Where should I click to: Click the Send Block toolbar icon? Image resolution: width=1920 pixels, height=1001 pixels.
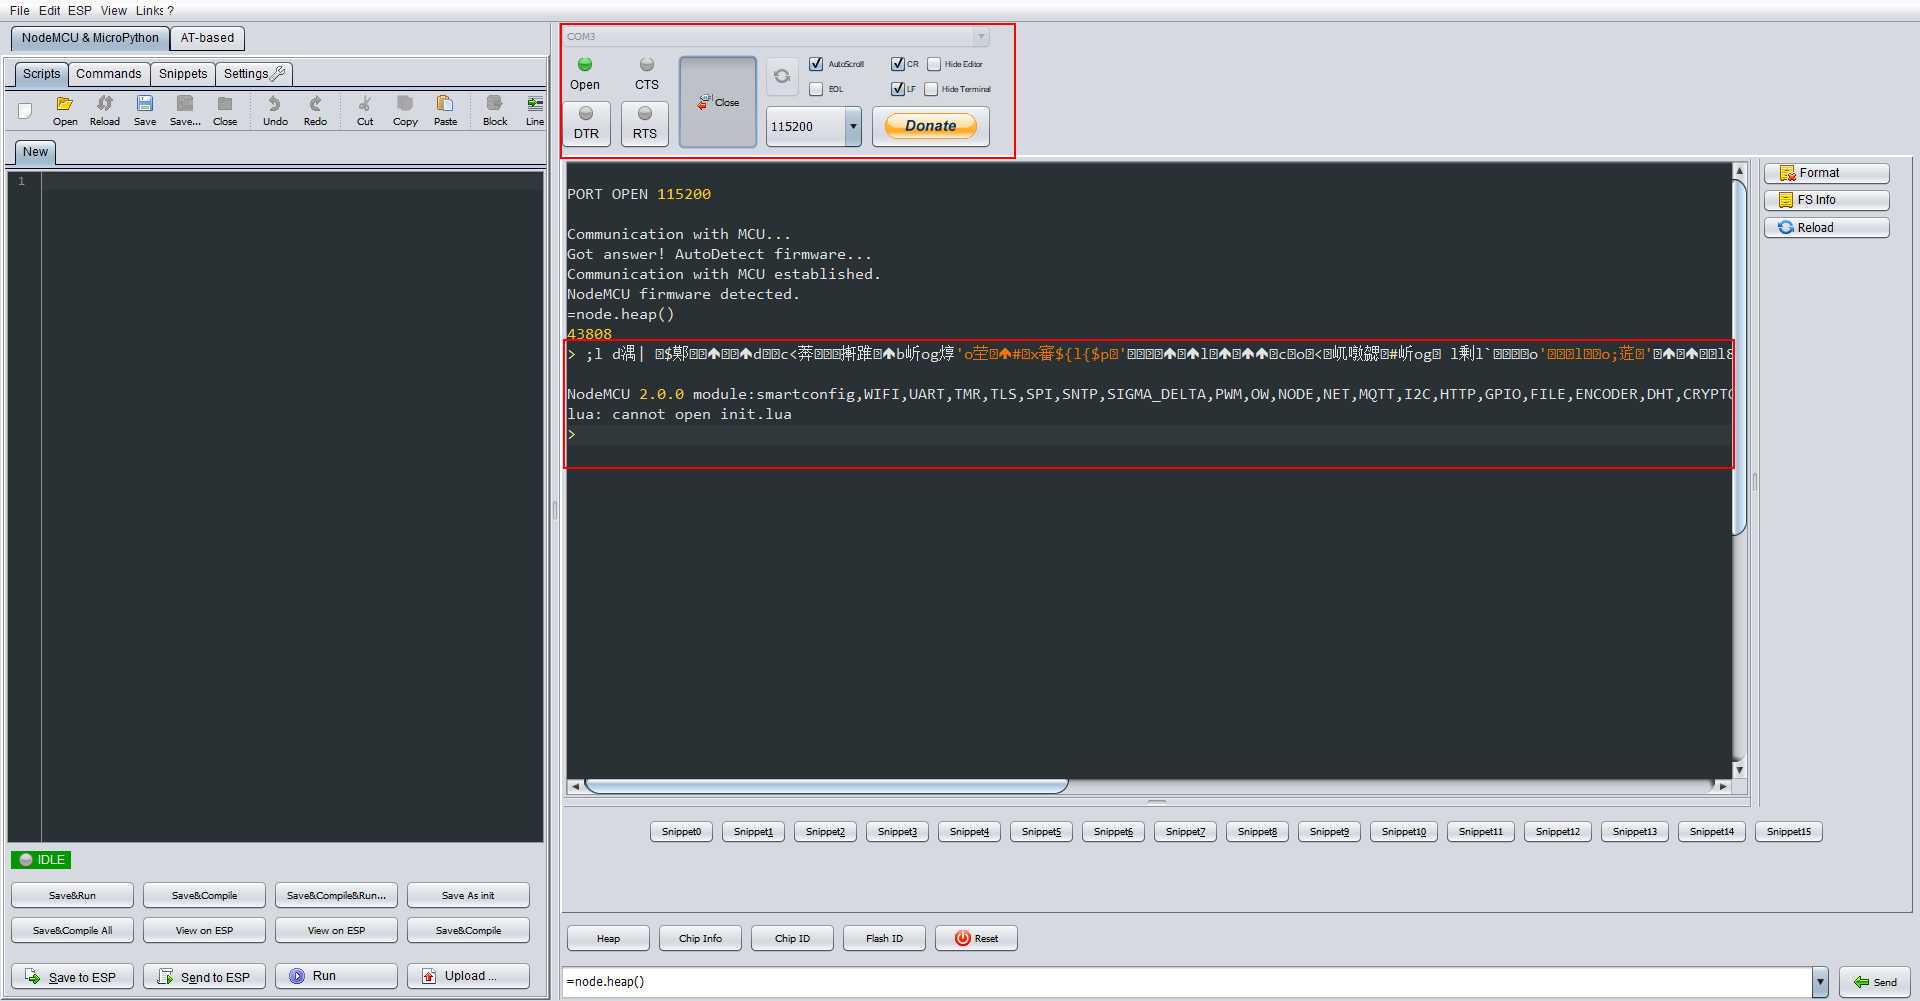(x=495, y=110)
